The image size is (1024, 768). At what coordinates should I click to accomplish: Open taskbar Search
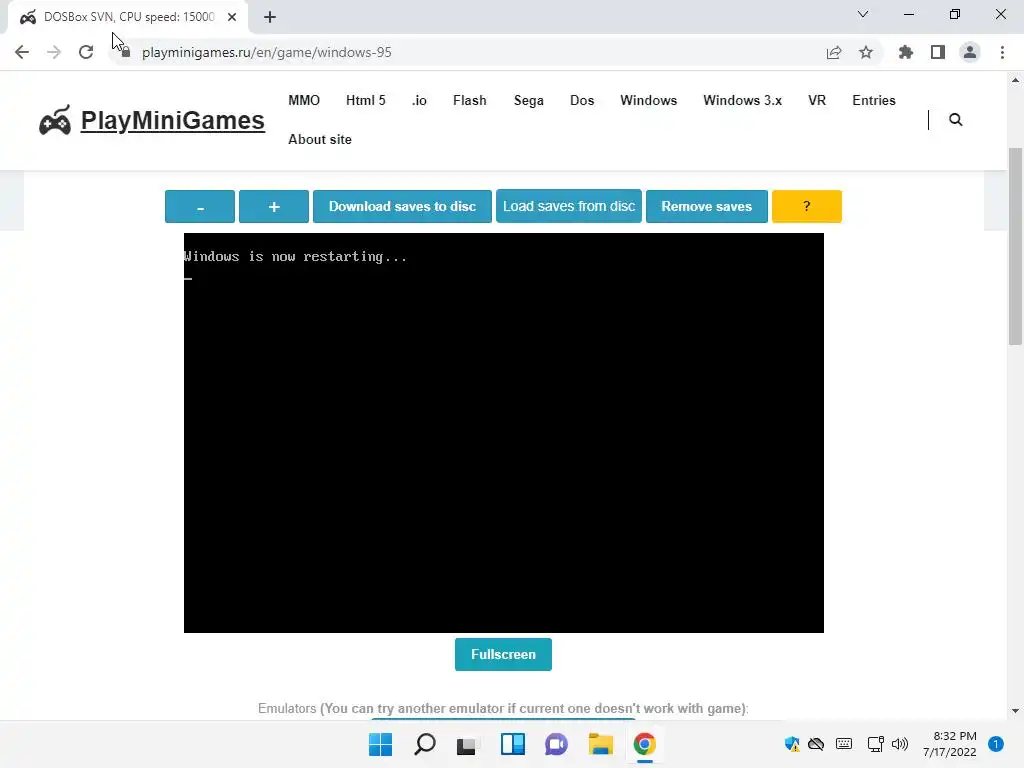click(x=424, y=744)
